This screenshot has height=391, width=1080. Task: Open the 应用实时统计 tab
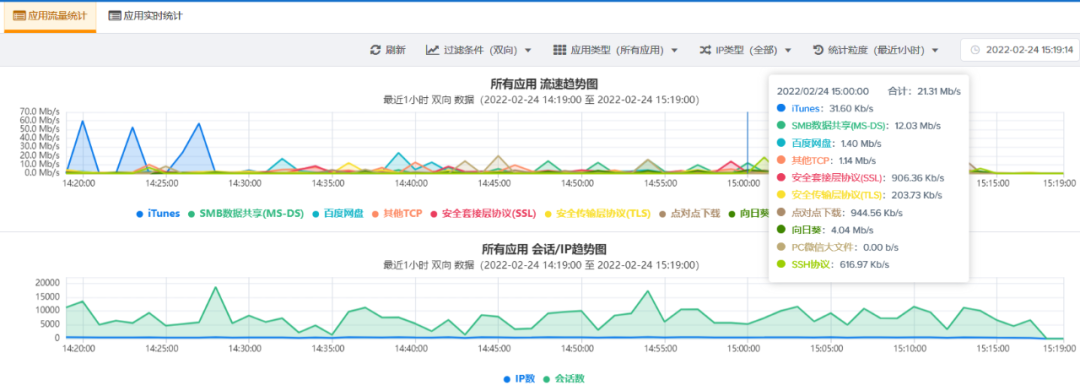[145, 16]
